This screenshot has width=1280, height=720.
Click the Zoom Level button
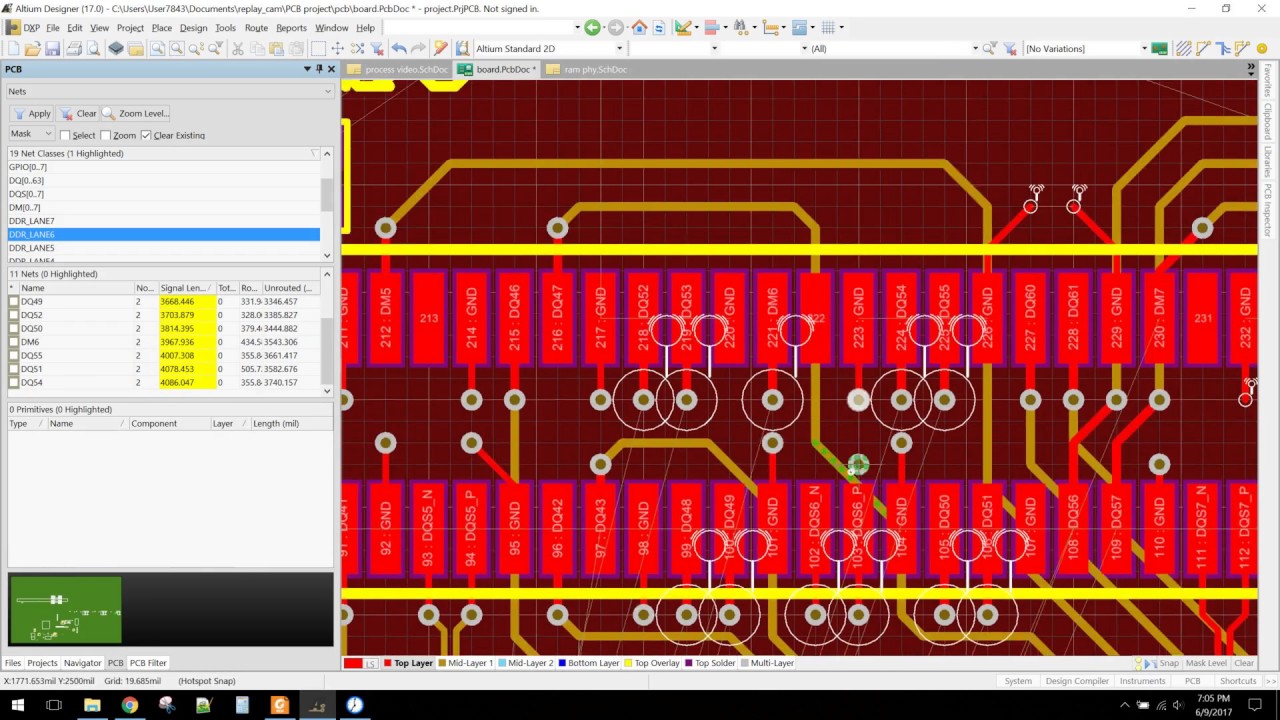tap(136, 113)
